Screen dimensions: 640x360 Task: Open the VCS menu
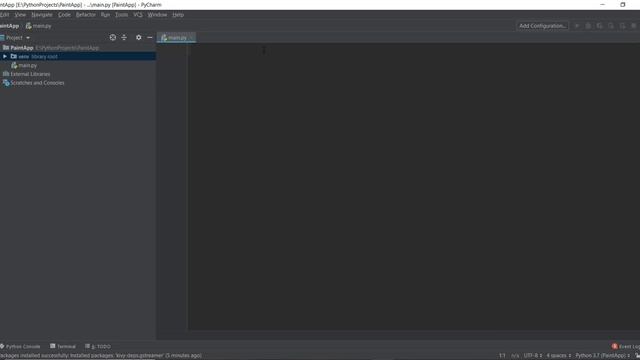click(138, 15)
